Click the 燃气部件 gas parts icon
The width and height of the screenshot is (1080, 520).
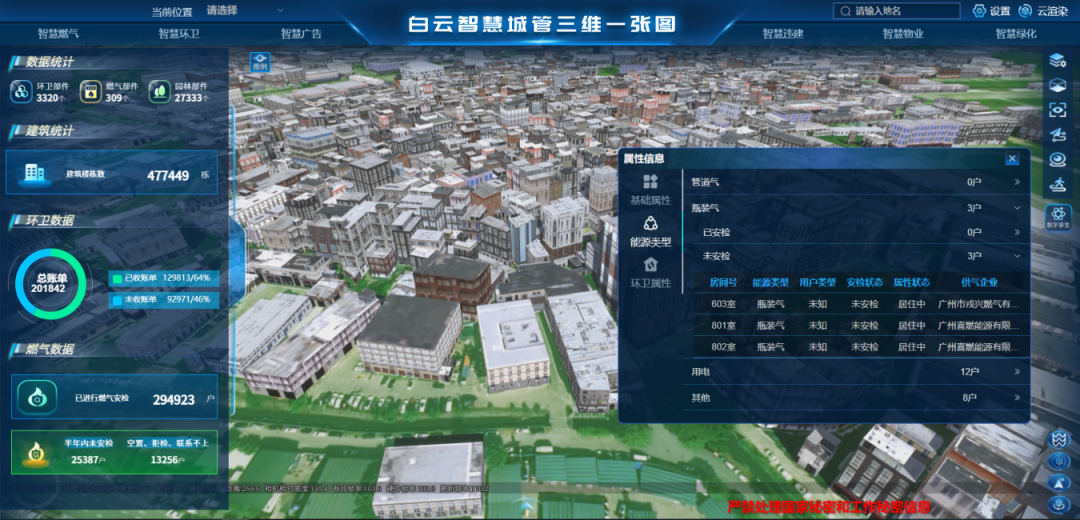pyautogui.click(x=90, y=92)
